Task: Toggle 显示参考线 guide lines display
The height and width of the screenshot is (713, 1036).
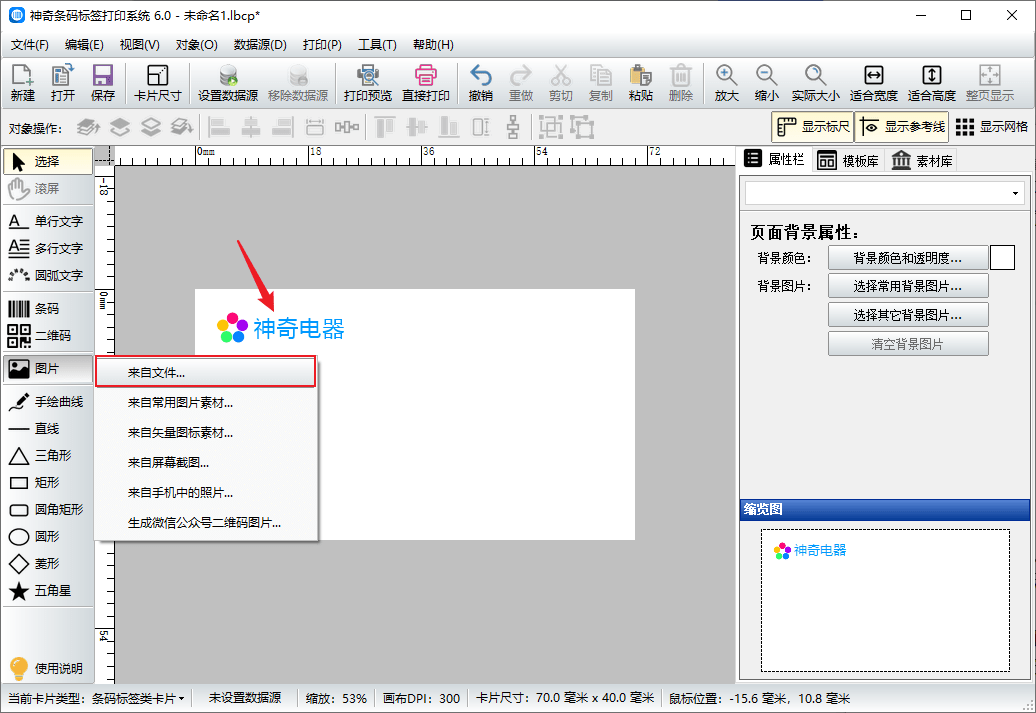Action: click(901, 127)
